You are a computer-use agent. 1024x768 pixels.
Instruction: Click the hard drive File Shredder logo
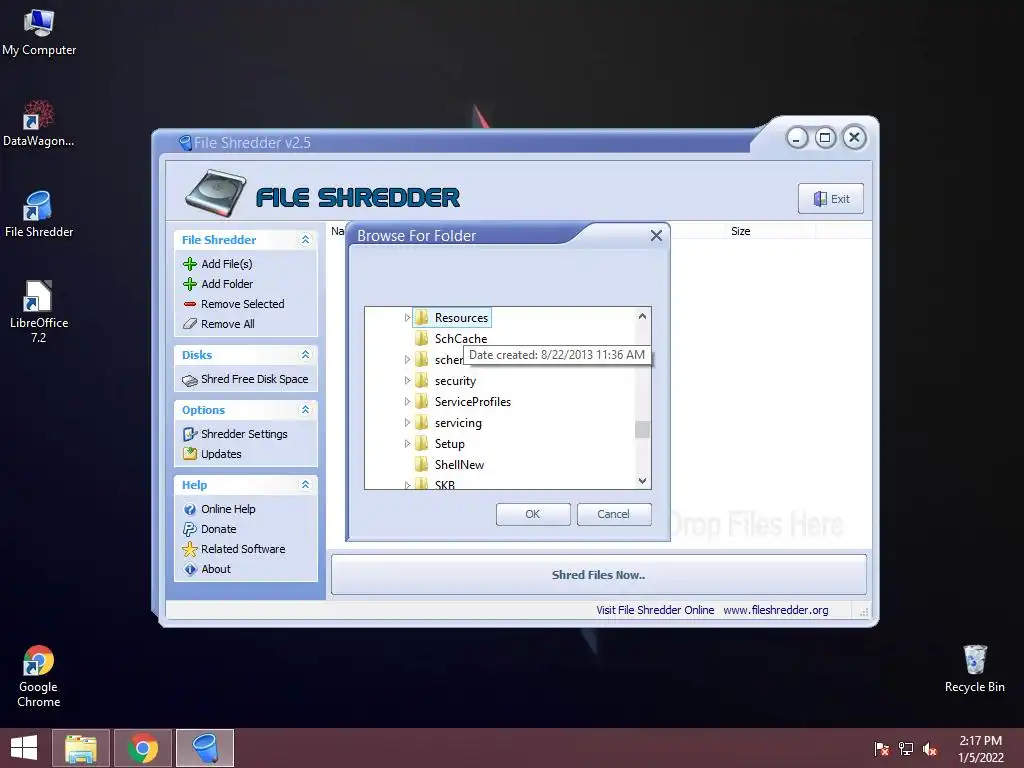(216, 193)
